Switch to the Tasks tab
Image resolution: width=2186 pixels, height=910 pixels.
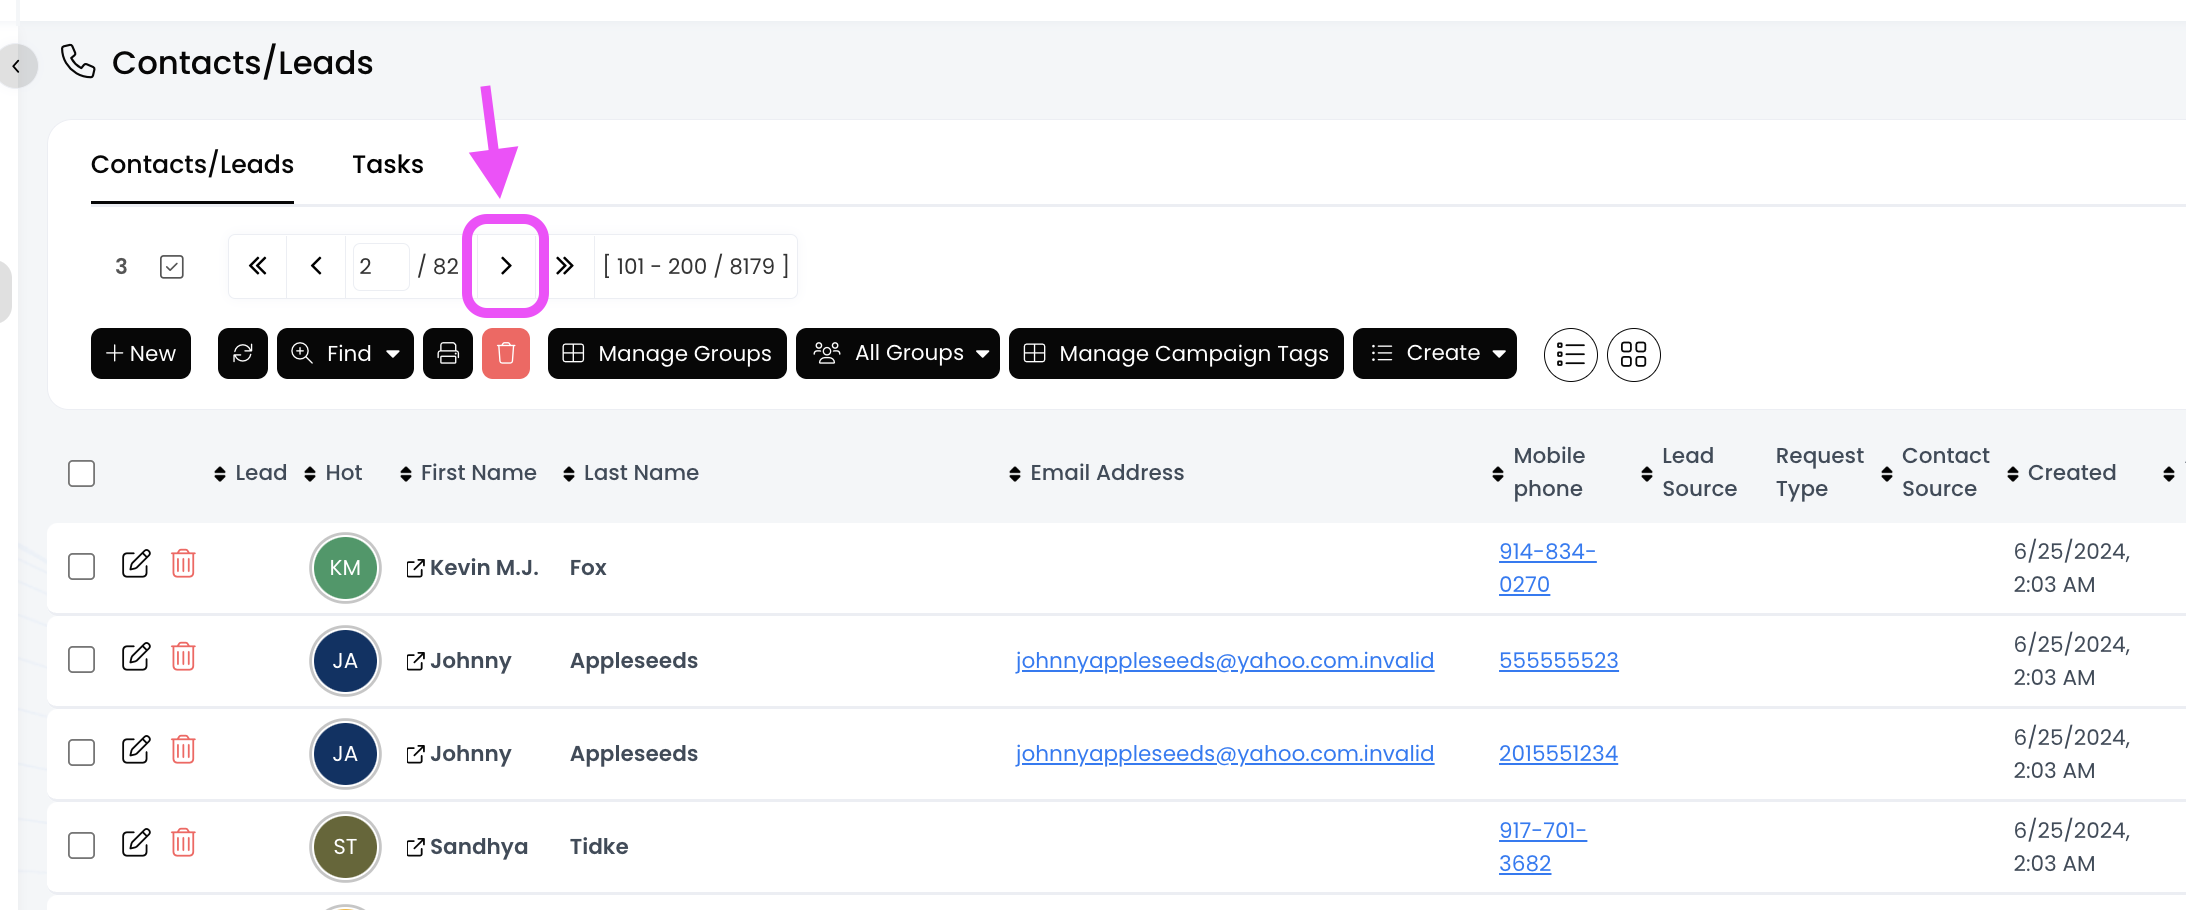tap(388, 165)
